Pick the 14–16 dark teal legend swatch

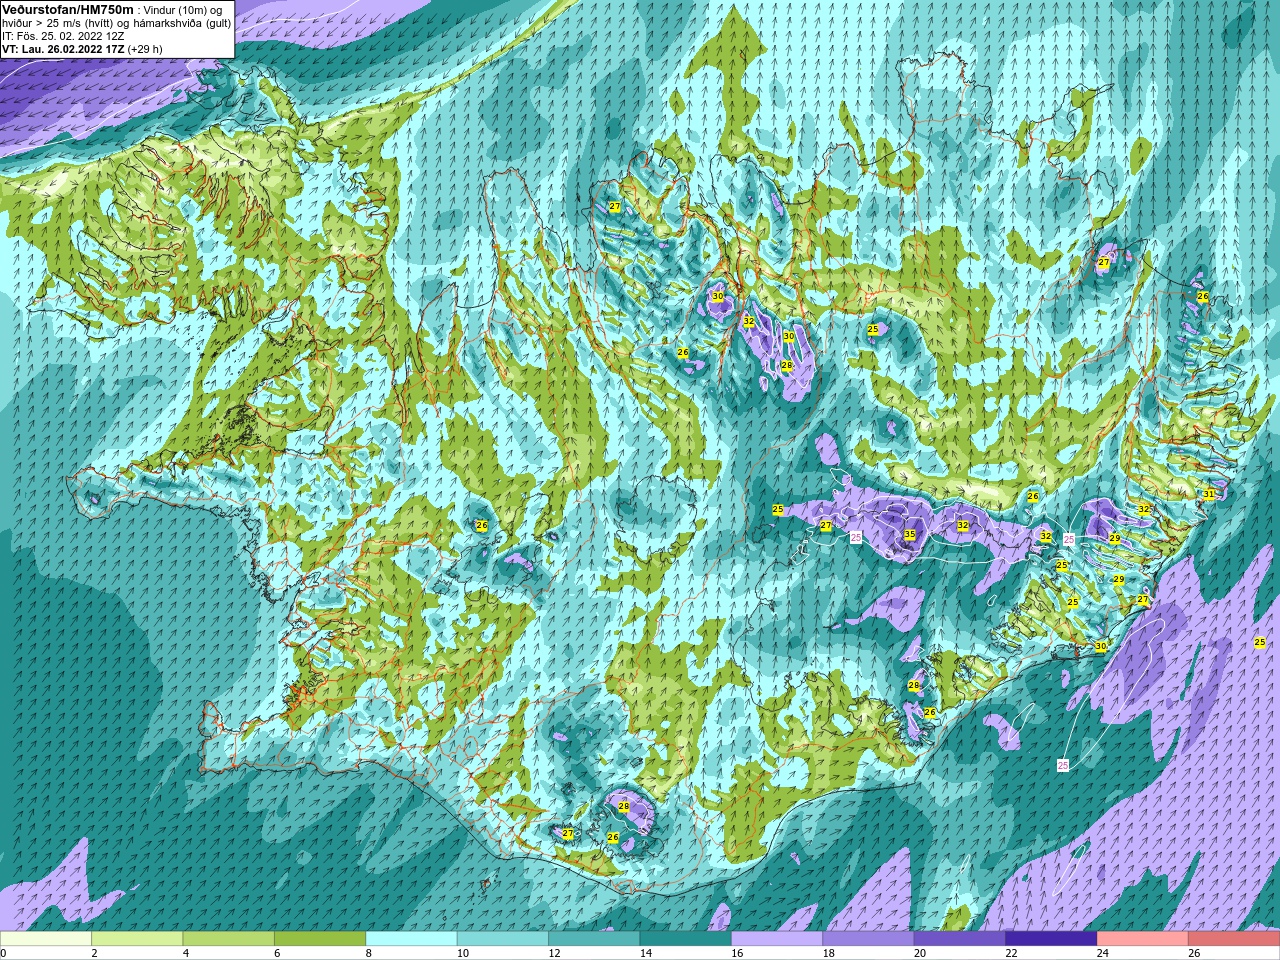tap(686, 939)
